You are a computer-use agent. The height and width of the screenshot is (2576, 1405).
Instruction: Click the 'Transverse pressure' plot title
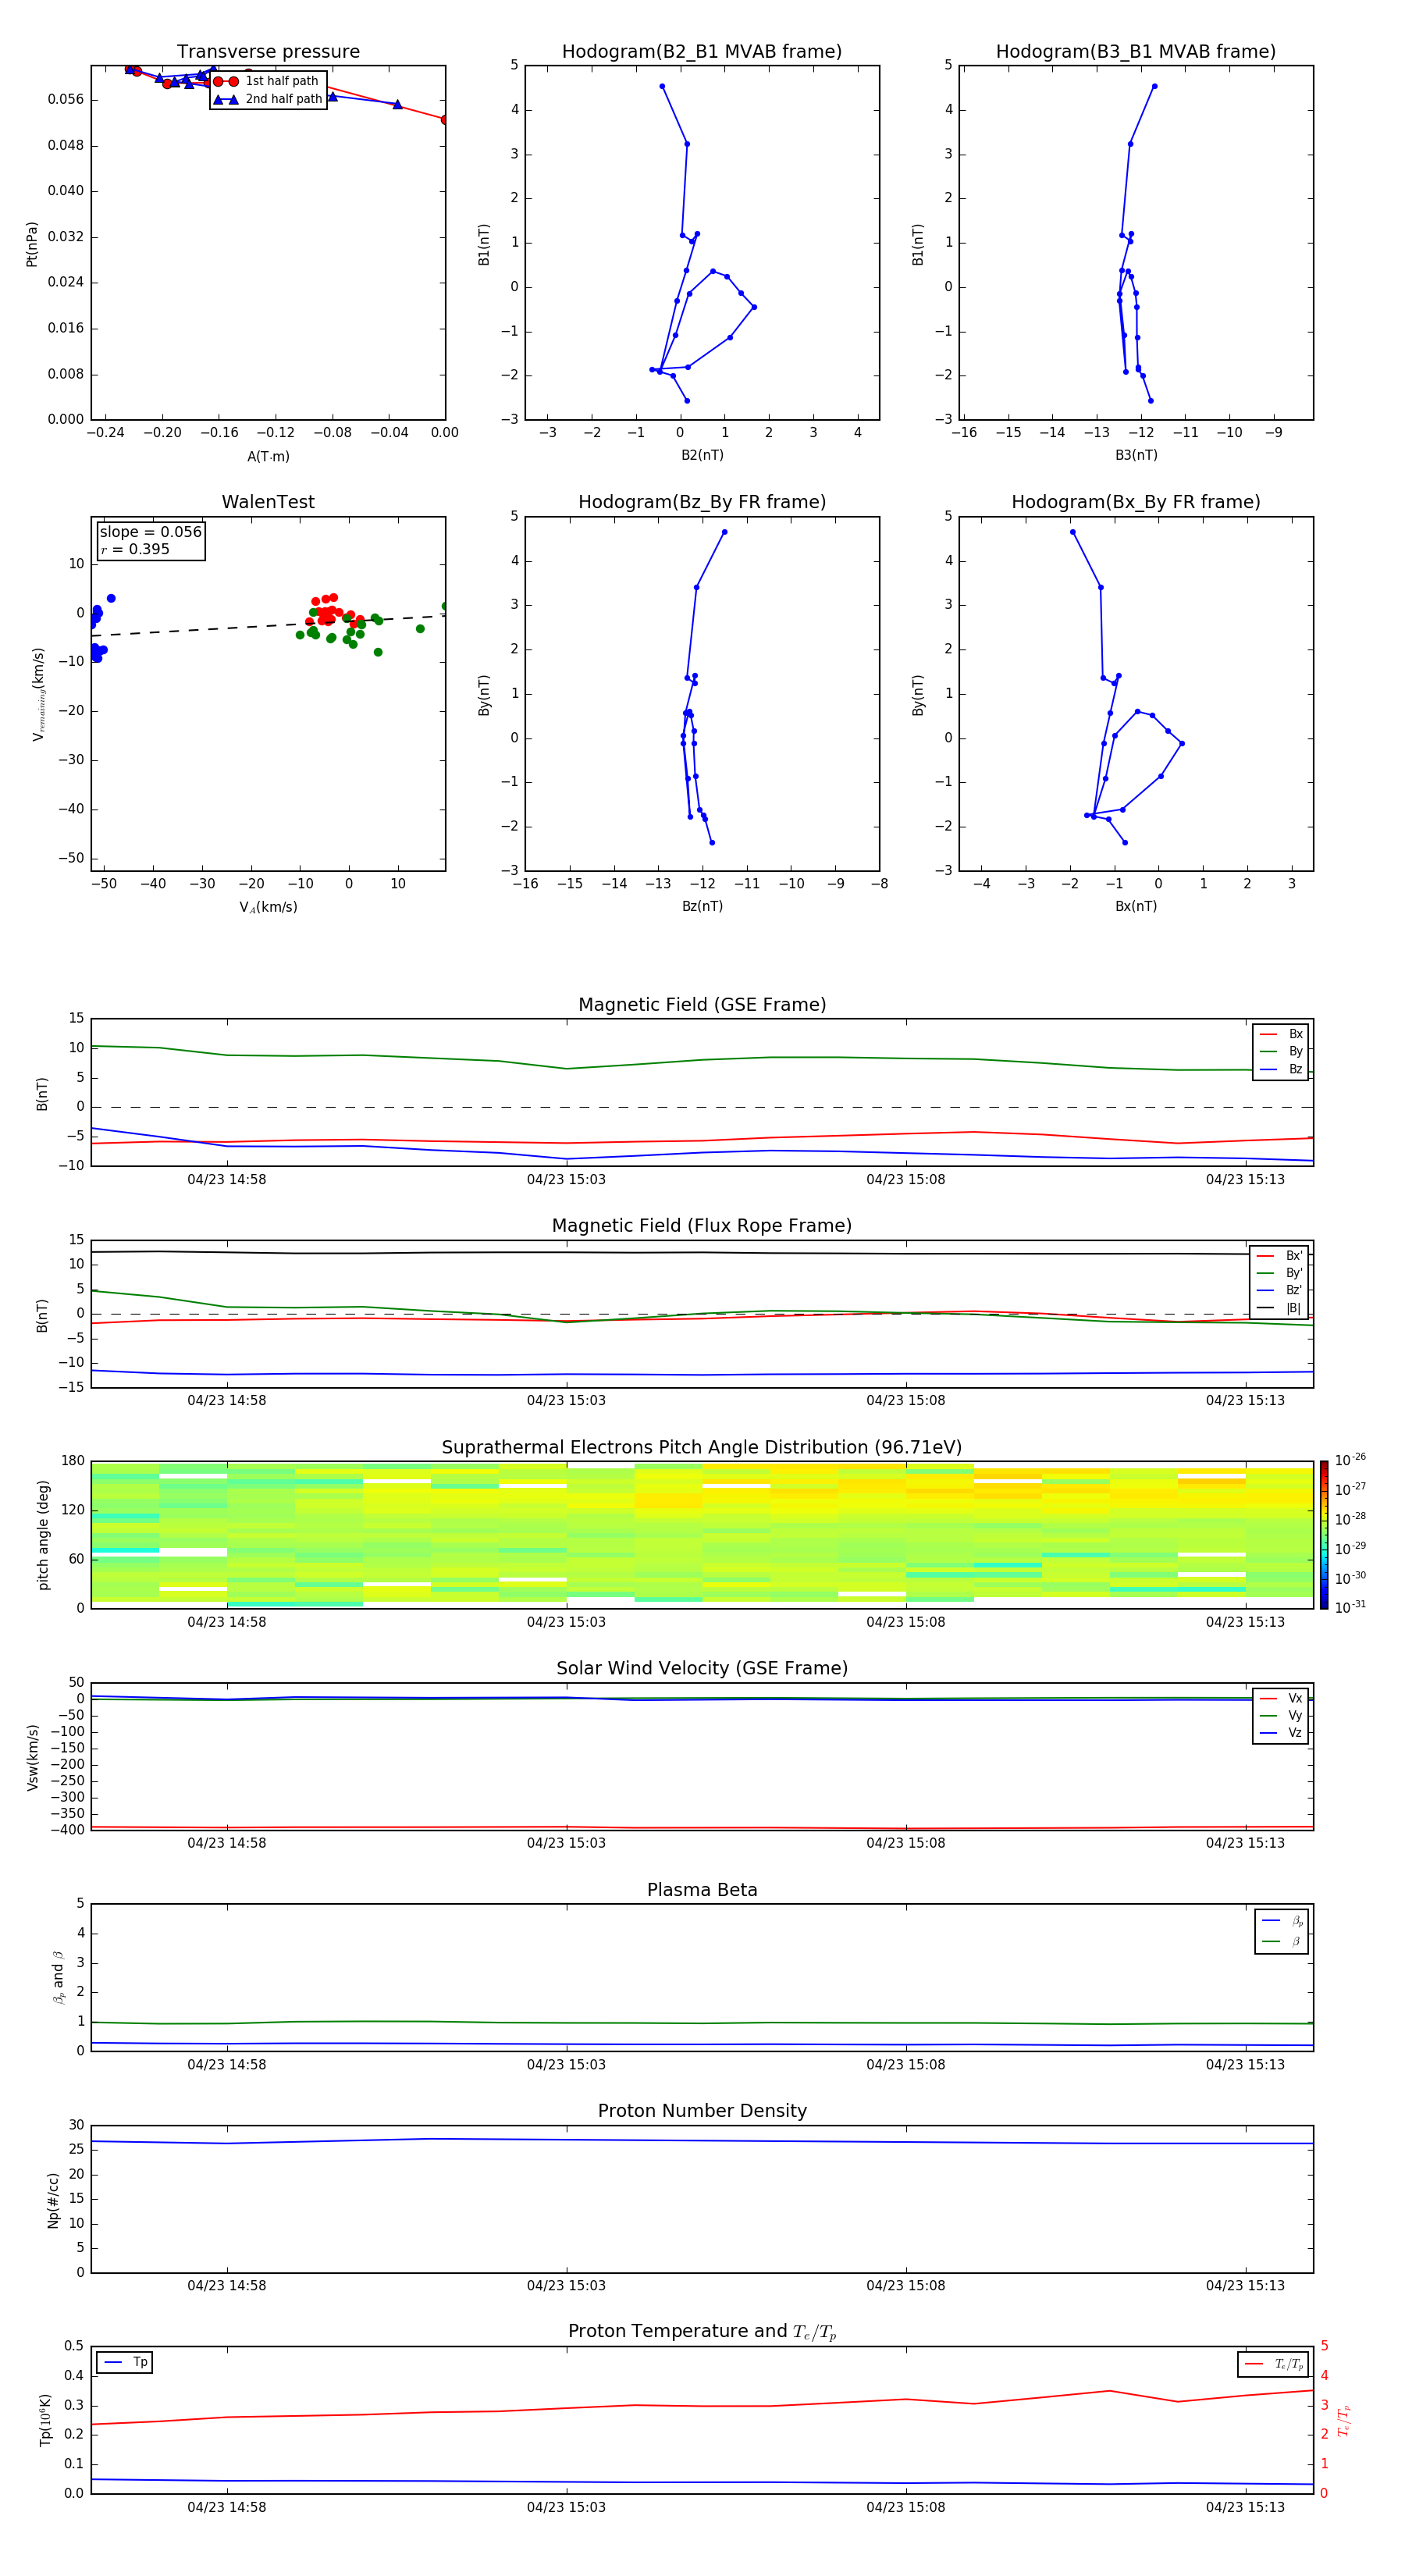(x=268, y=52)
